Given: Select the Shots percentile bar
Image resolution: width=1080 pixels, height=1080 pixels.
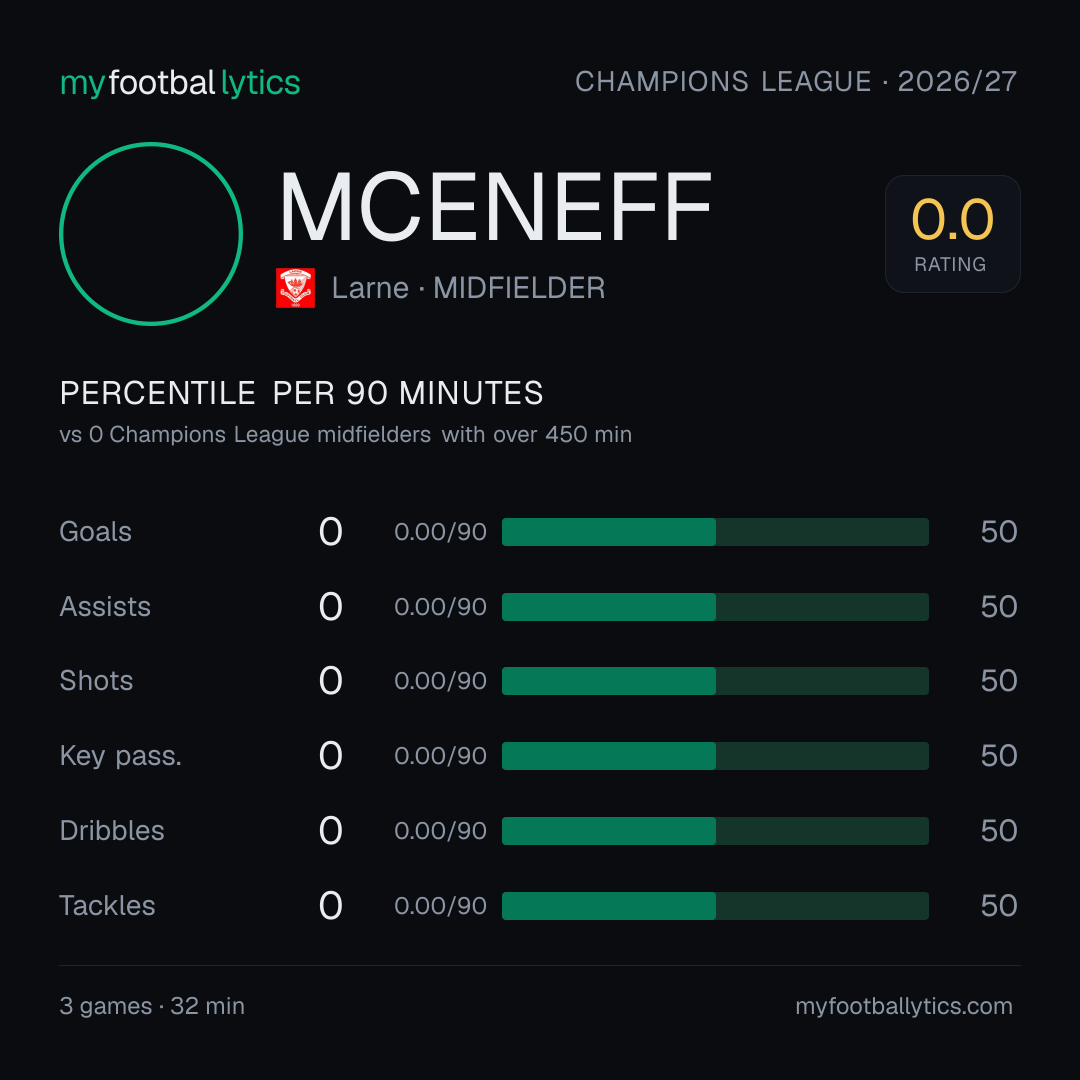Looking at the screenshot, I should (715, 681).
